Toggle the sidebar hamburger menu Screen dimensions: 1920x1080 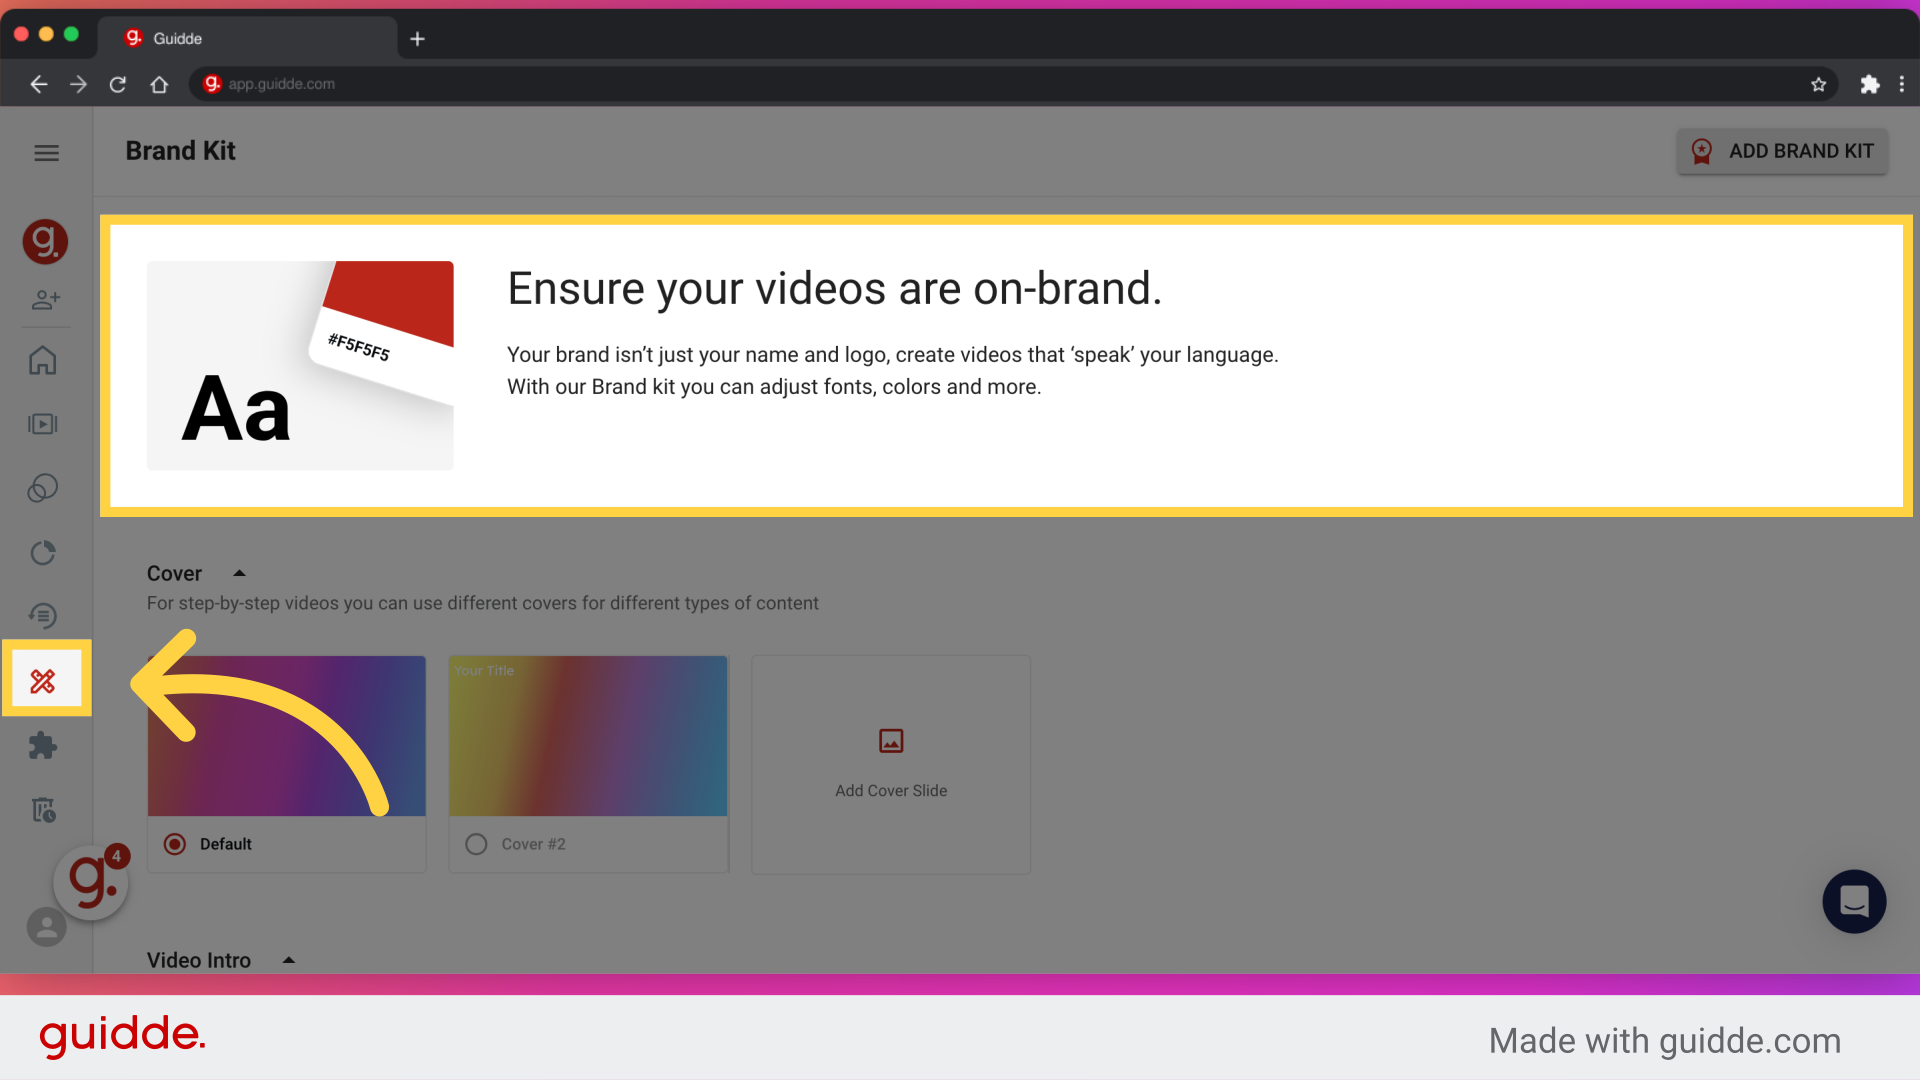(x=47, y=152)
